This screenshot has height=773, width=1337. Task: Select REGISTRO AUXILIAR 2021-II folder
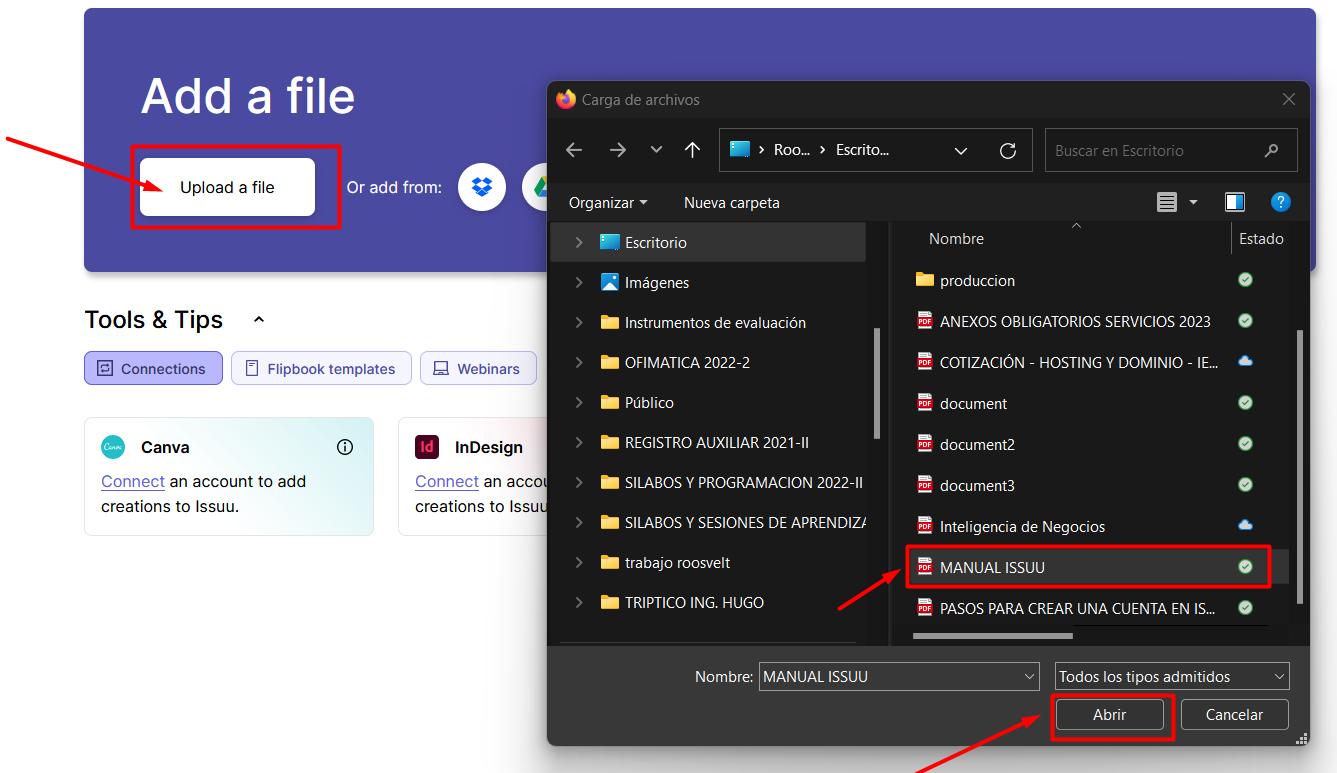(716, 442)
